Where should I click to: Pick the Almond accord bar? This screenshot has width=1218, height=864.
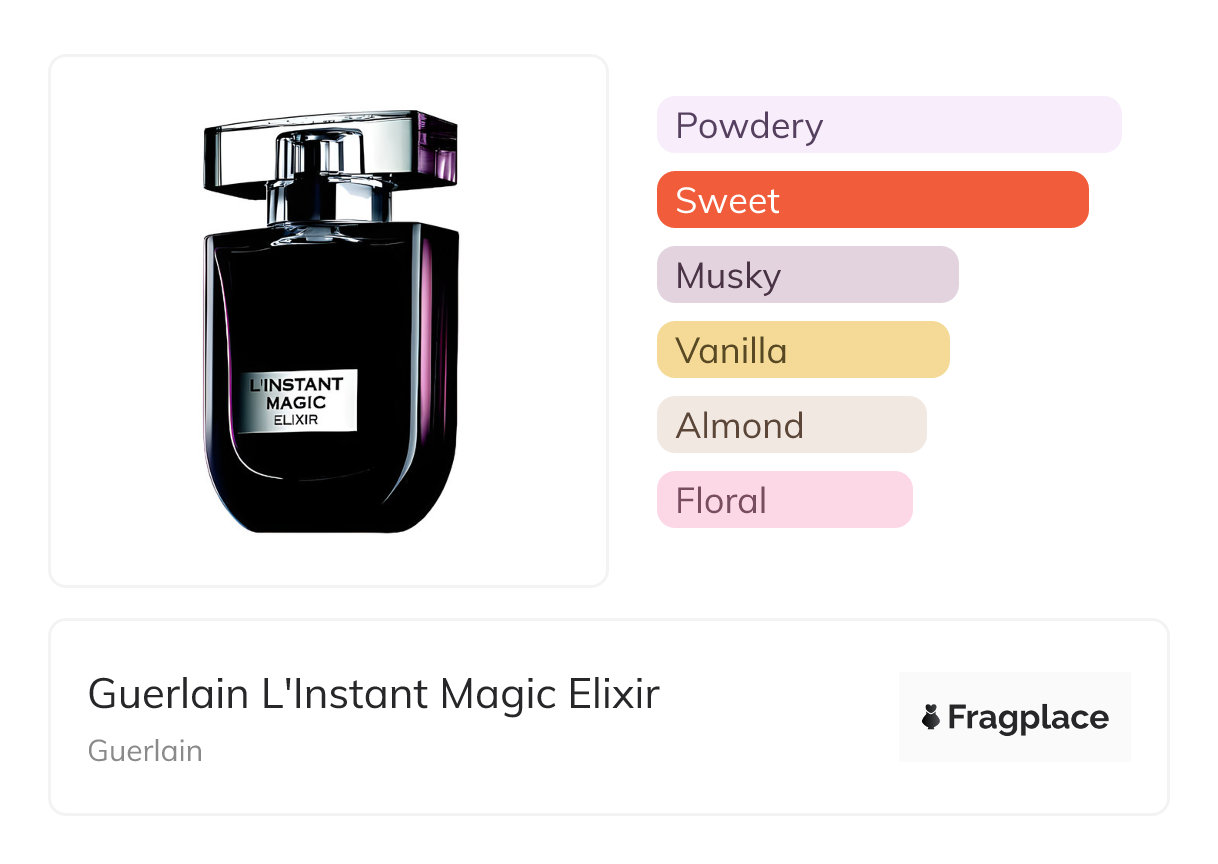coord(791,425)
